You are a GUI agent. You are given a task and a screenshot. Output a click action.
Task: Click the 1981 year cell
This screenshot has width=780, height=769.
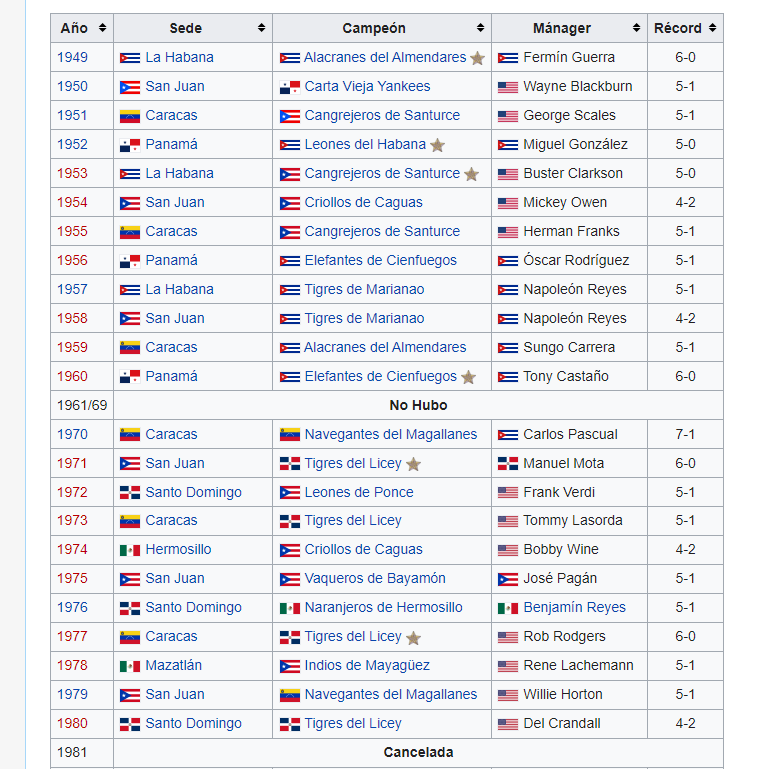(82, 752)
